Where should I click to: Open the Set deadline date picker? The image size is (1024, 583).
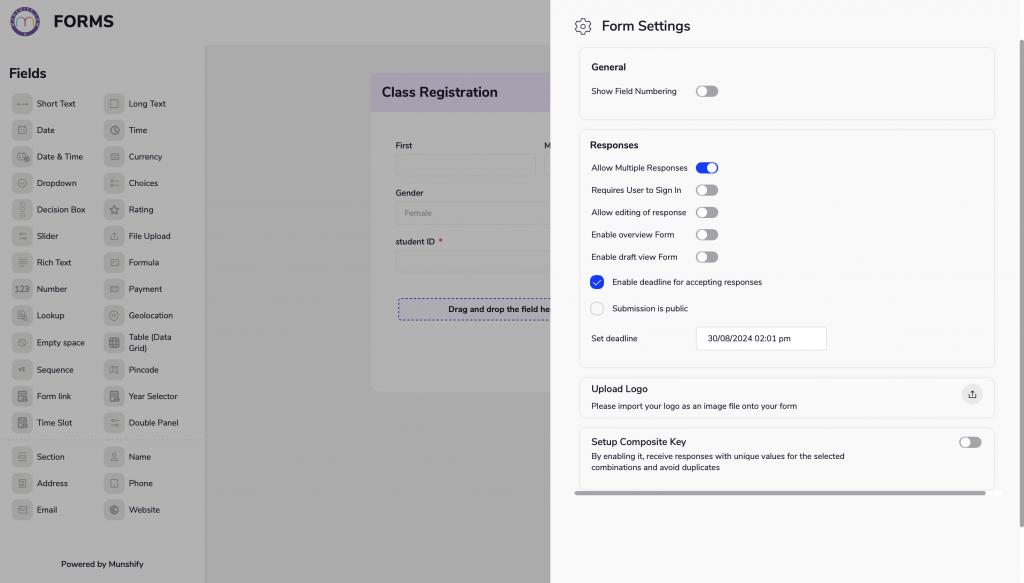point(760,338)
